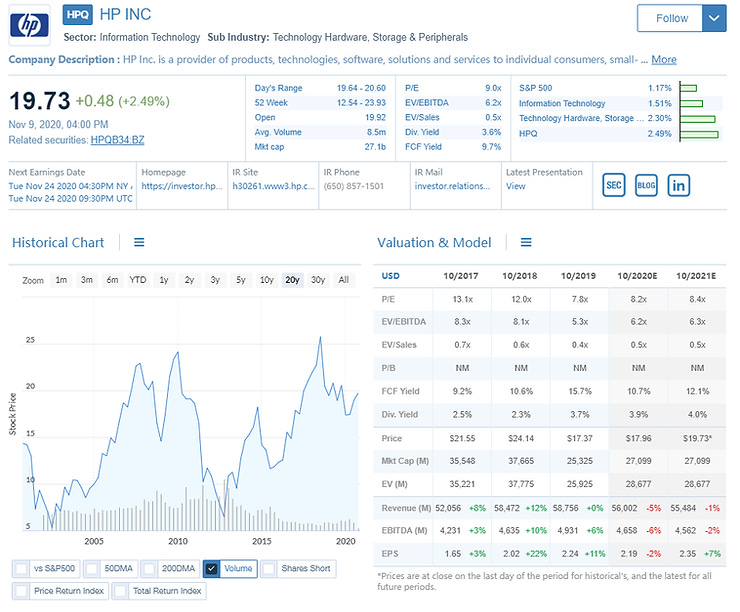Open the LinkedIn icon
Viewport: 740px width, 612px height.
coord(679,185)
